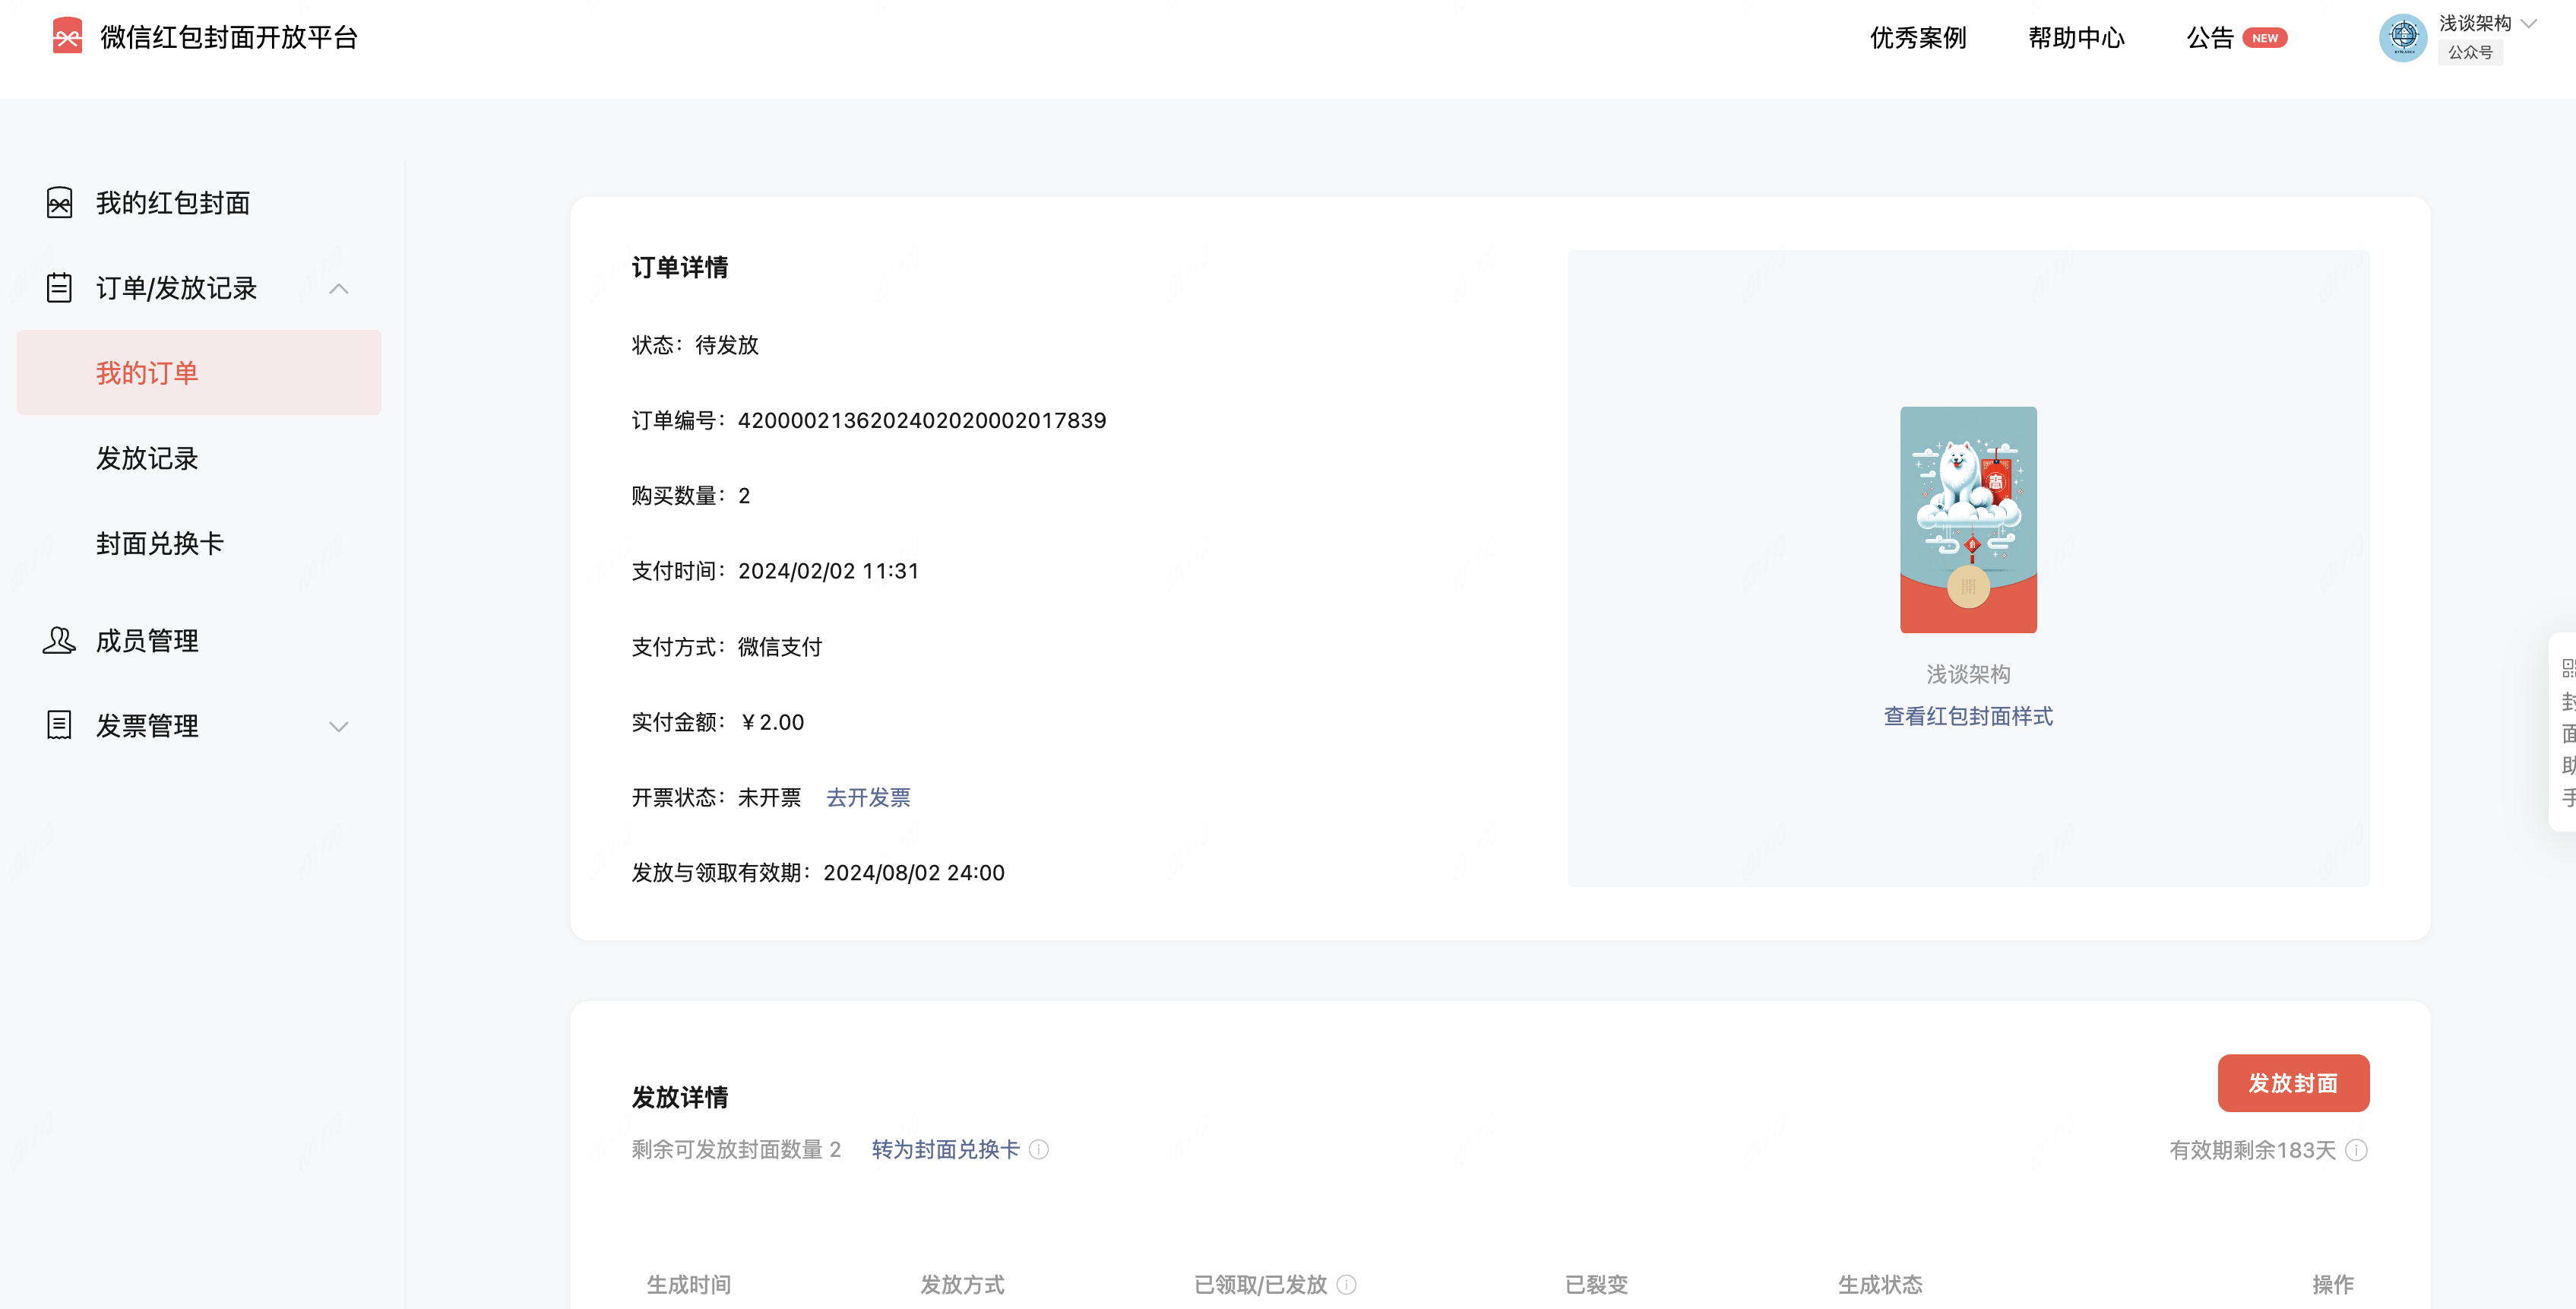Click the 发票管理 document icon
Image resolution: width=2576 pixels, height=1309 pixels.
60,725
